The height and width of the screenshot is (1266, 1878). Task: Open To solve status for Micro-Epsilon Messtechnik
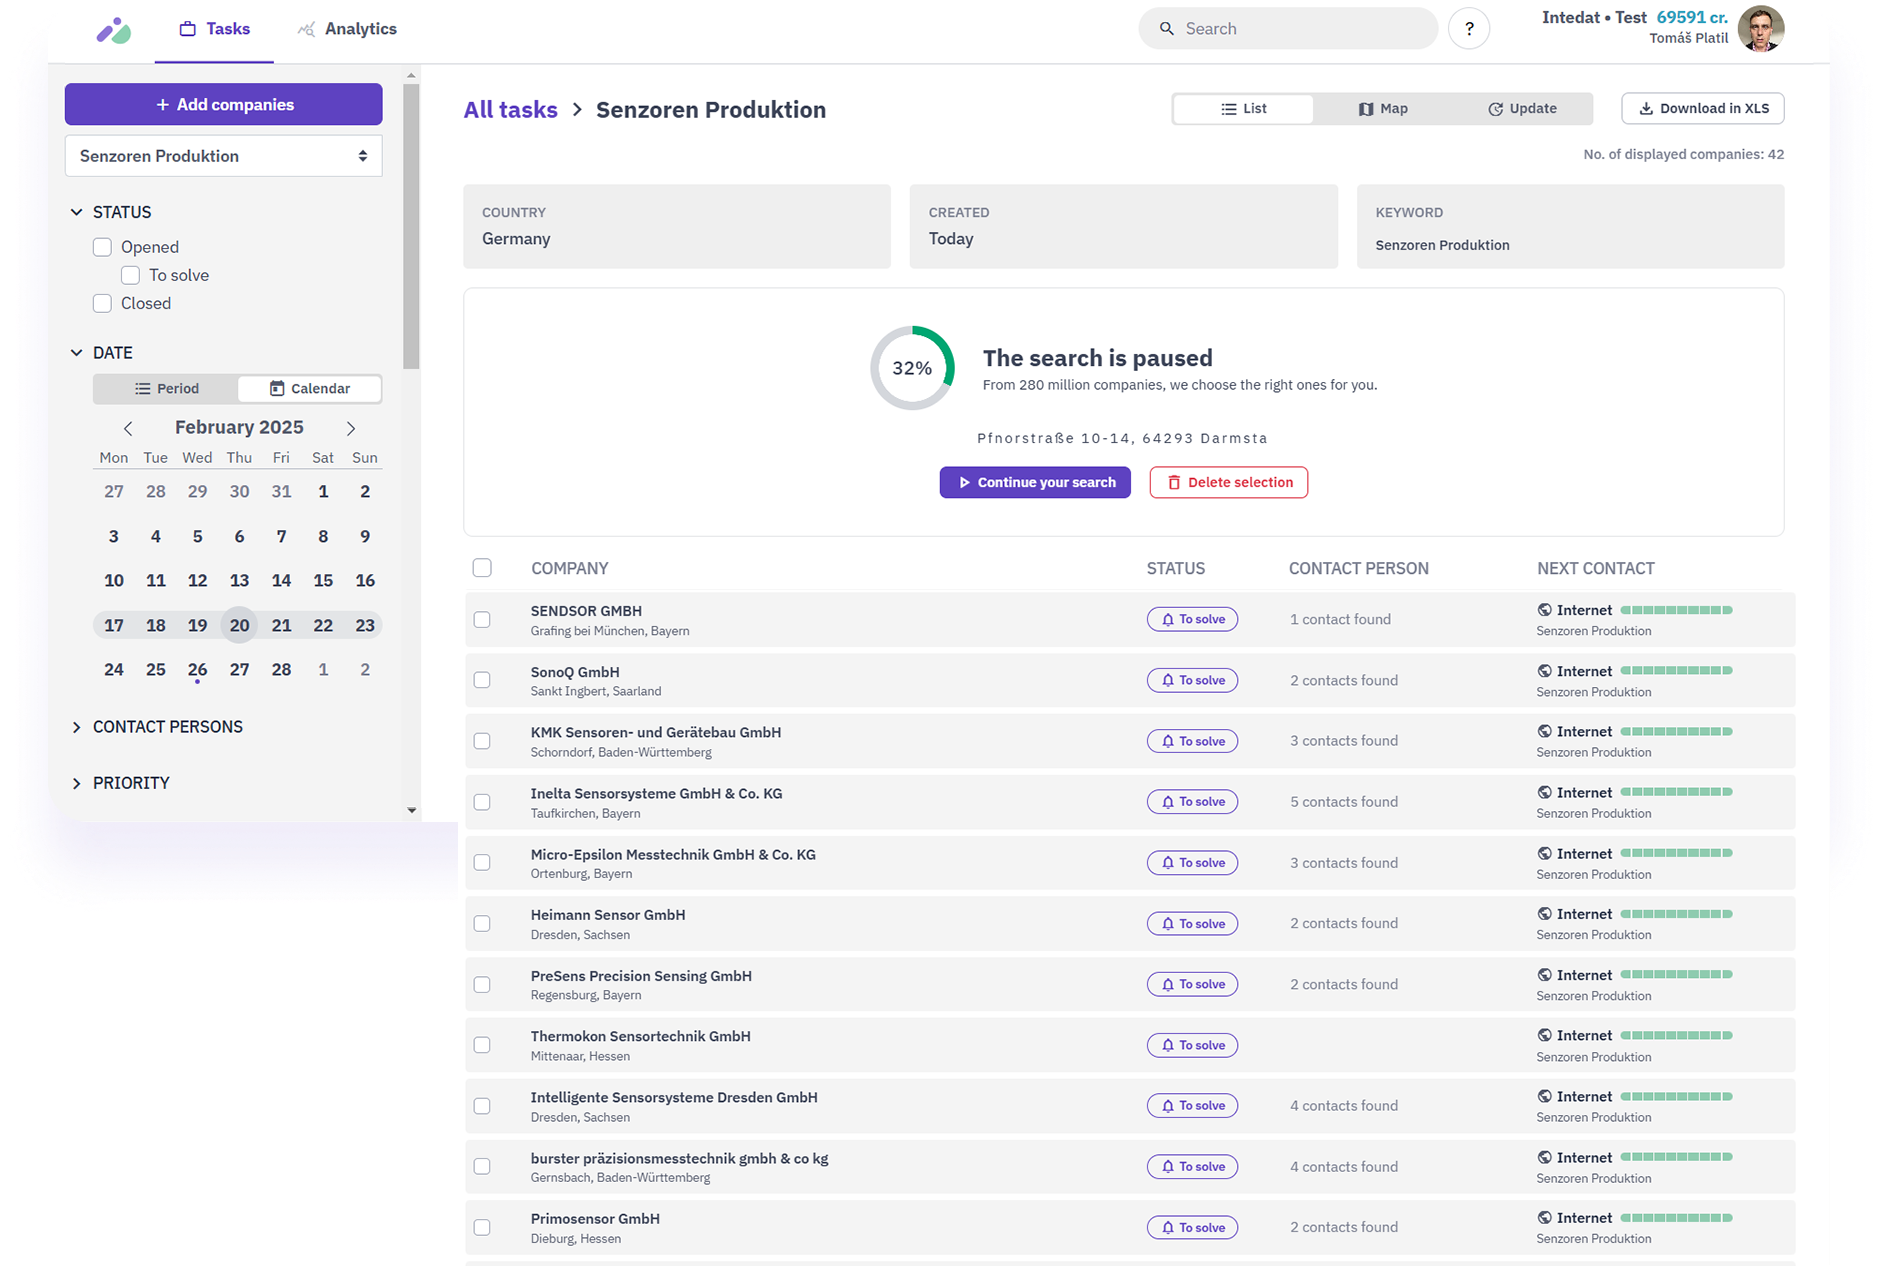pos(1192,863)
